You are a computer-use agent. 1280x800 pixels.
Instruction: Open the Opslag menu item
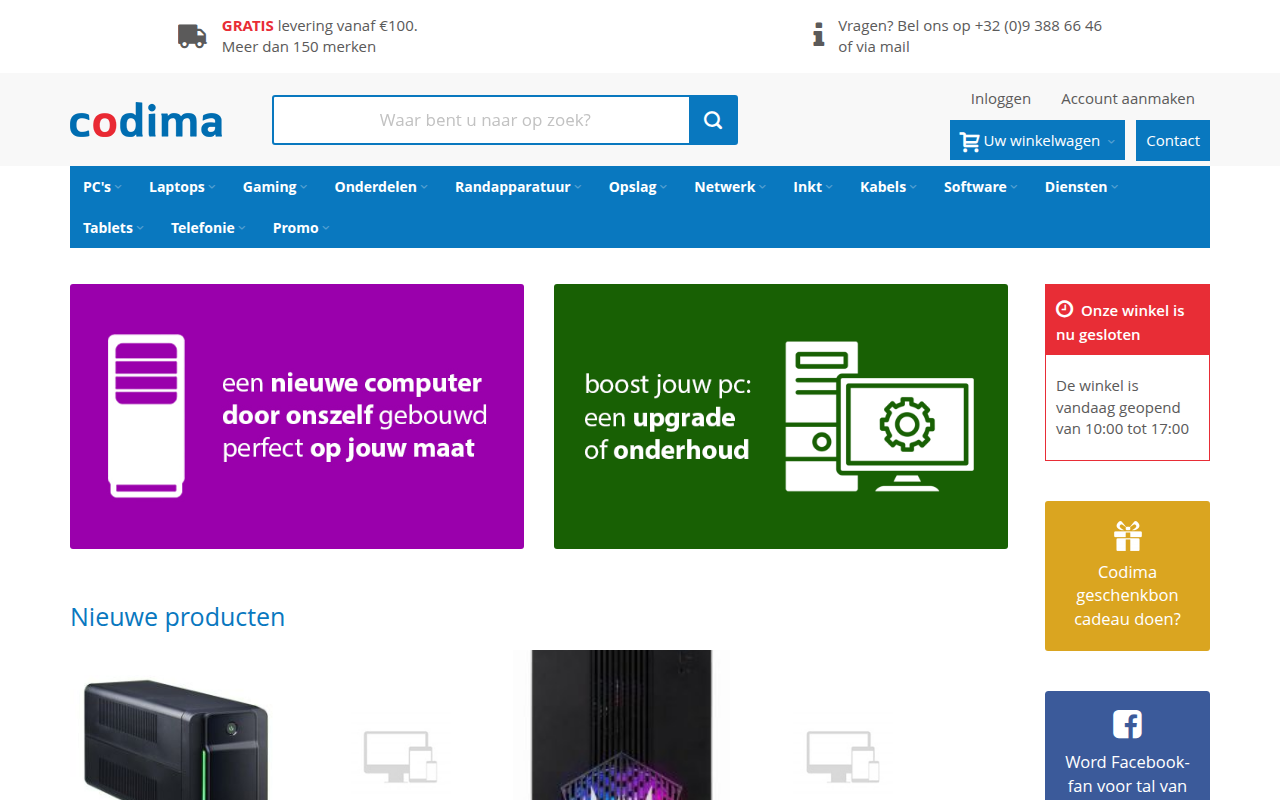(x=638, y=187)
